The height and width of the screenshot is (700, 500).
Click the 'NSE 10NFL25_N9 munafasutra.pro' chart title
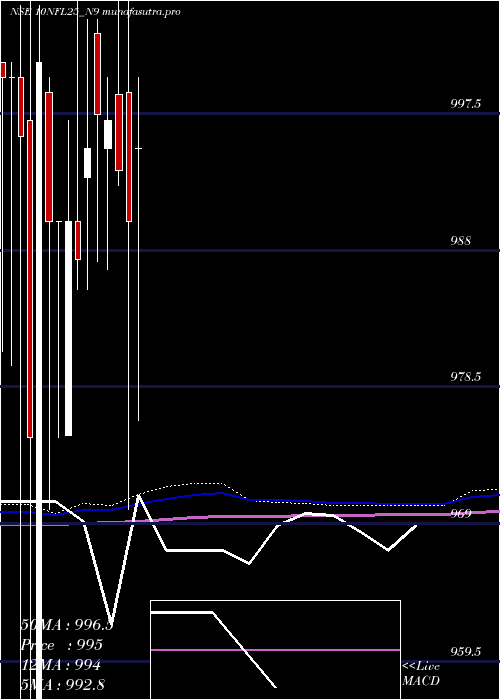tap(96, 12)
